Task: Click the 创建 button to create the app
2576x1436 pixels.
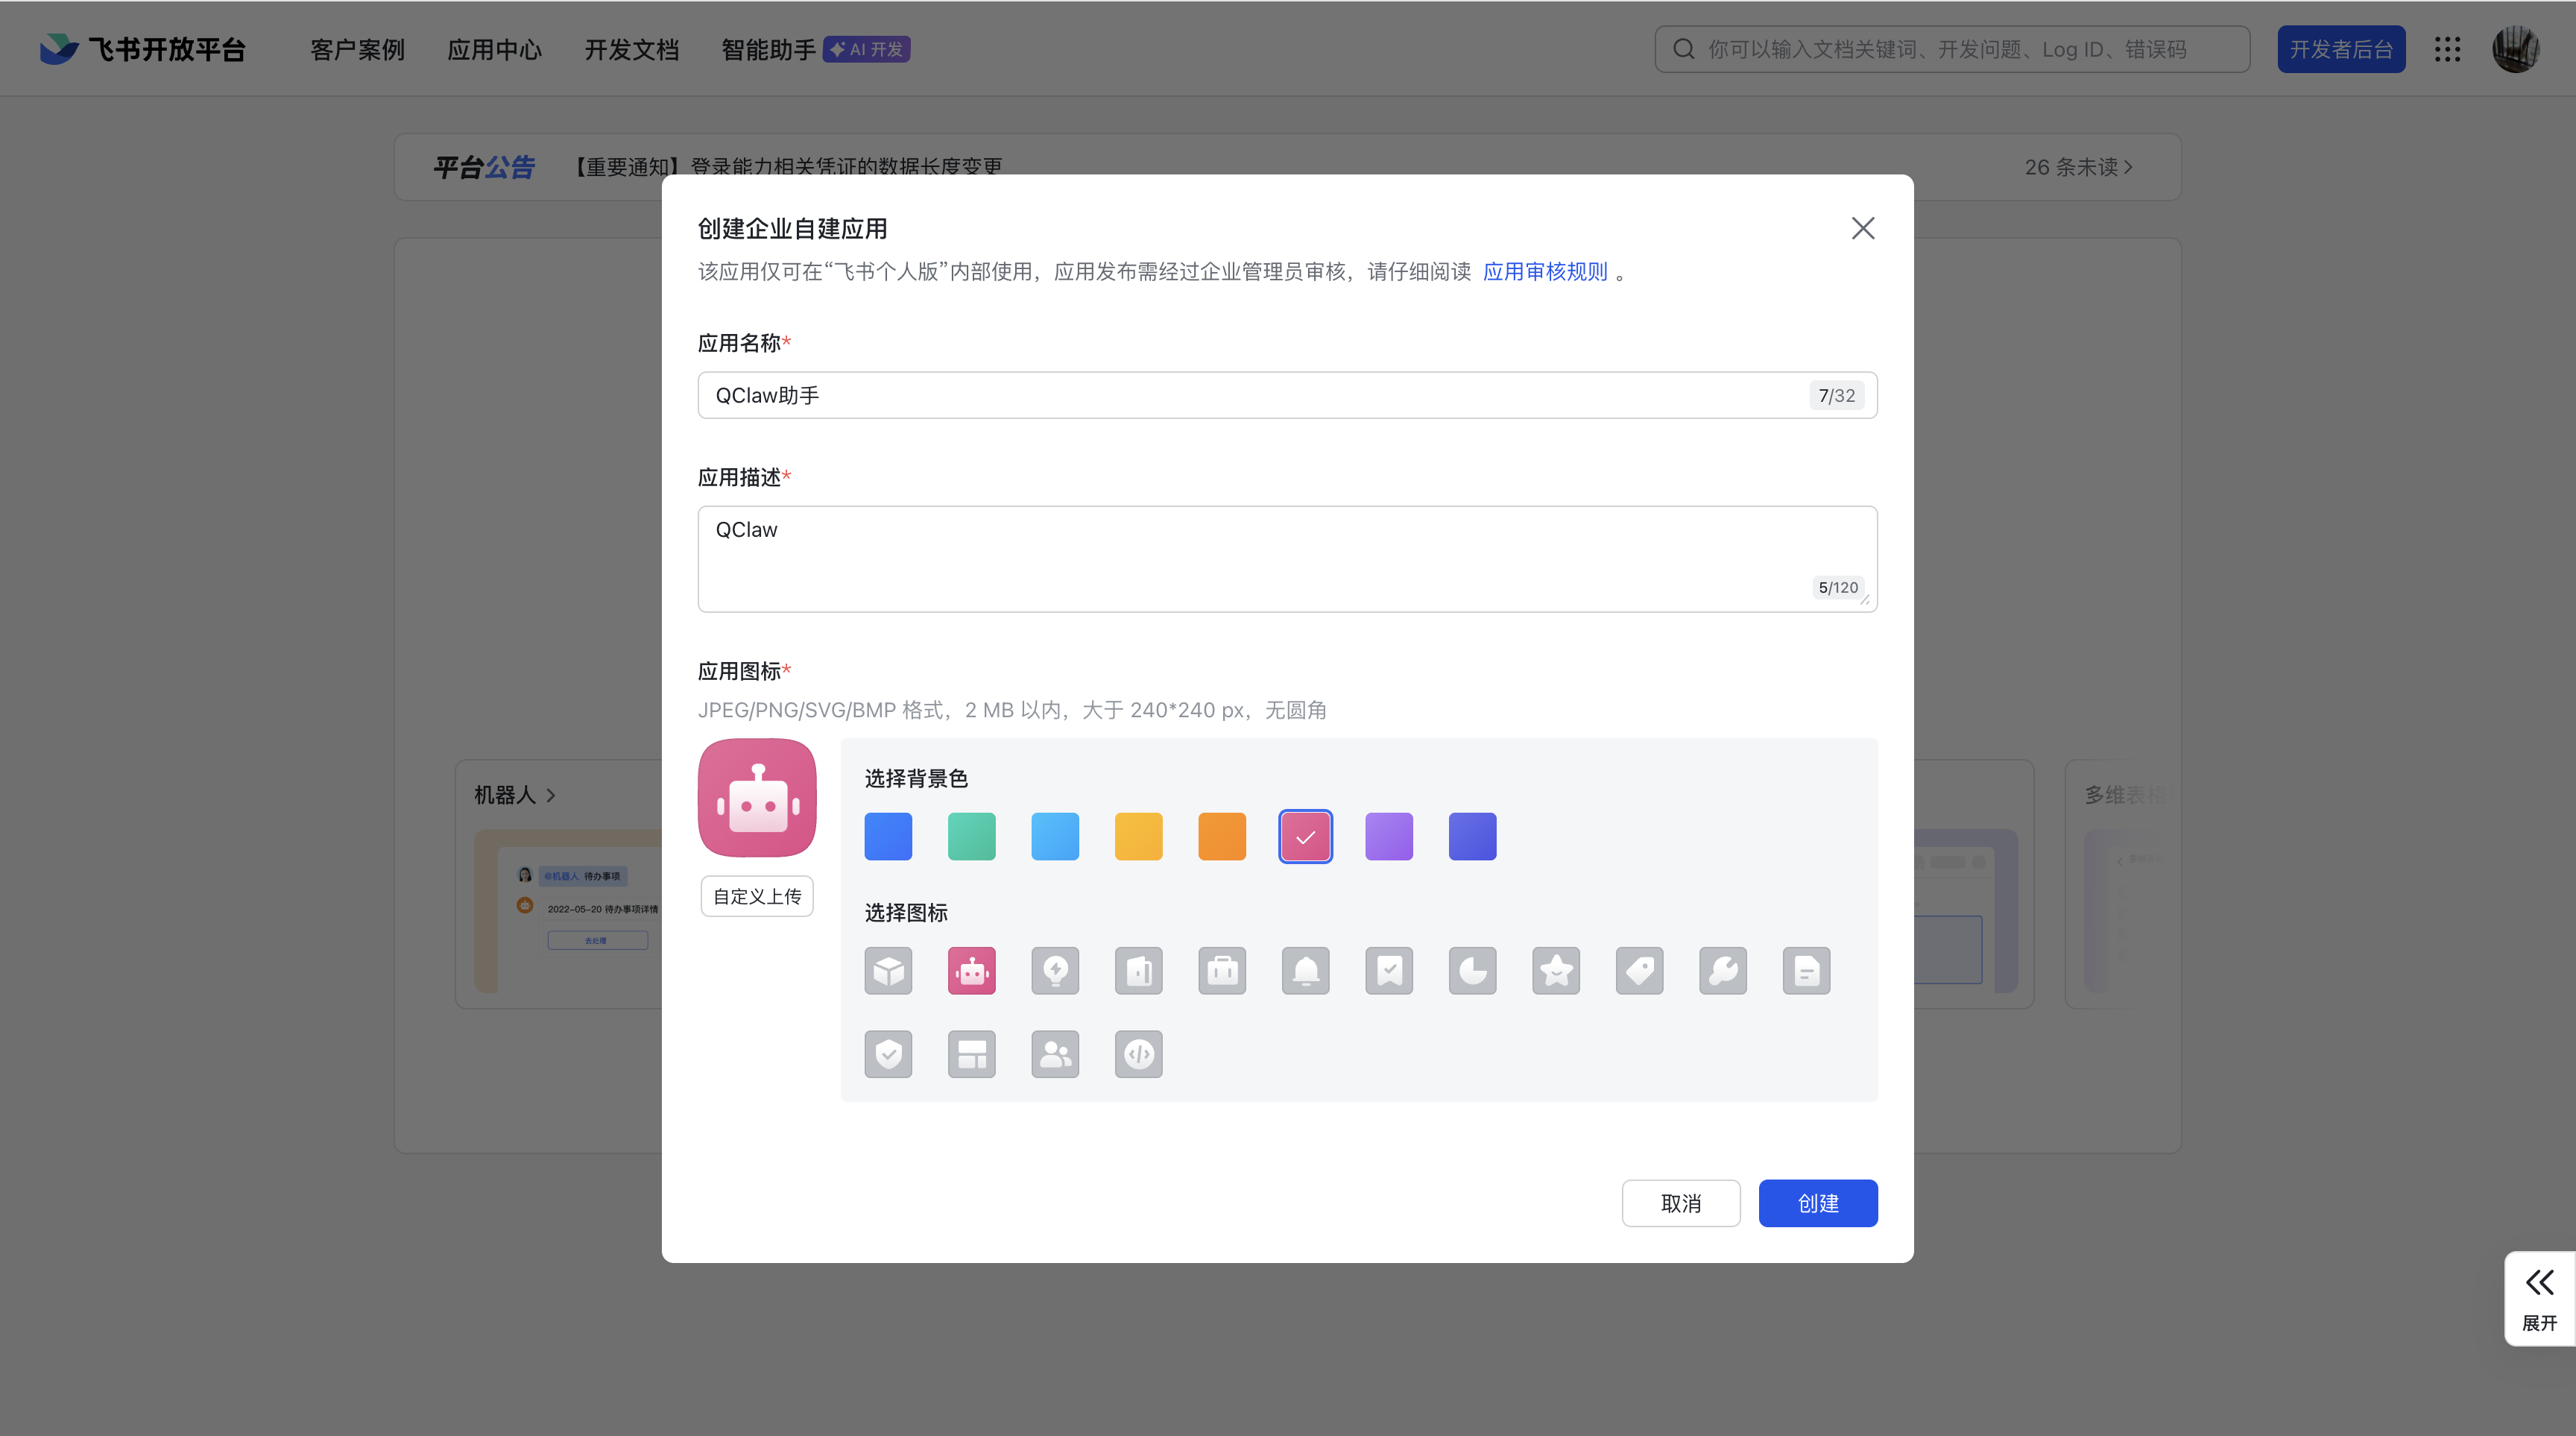Action: pyautogui.click(x=1818, y=1203)
